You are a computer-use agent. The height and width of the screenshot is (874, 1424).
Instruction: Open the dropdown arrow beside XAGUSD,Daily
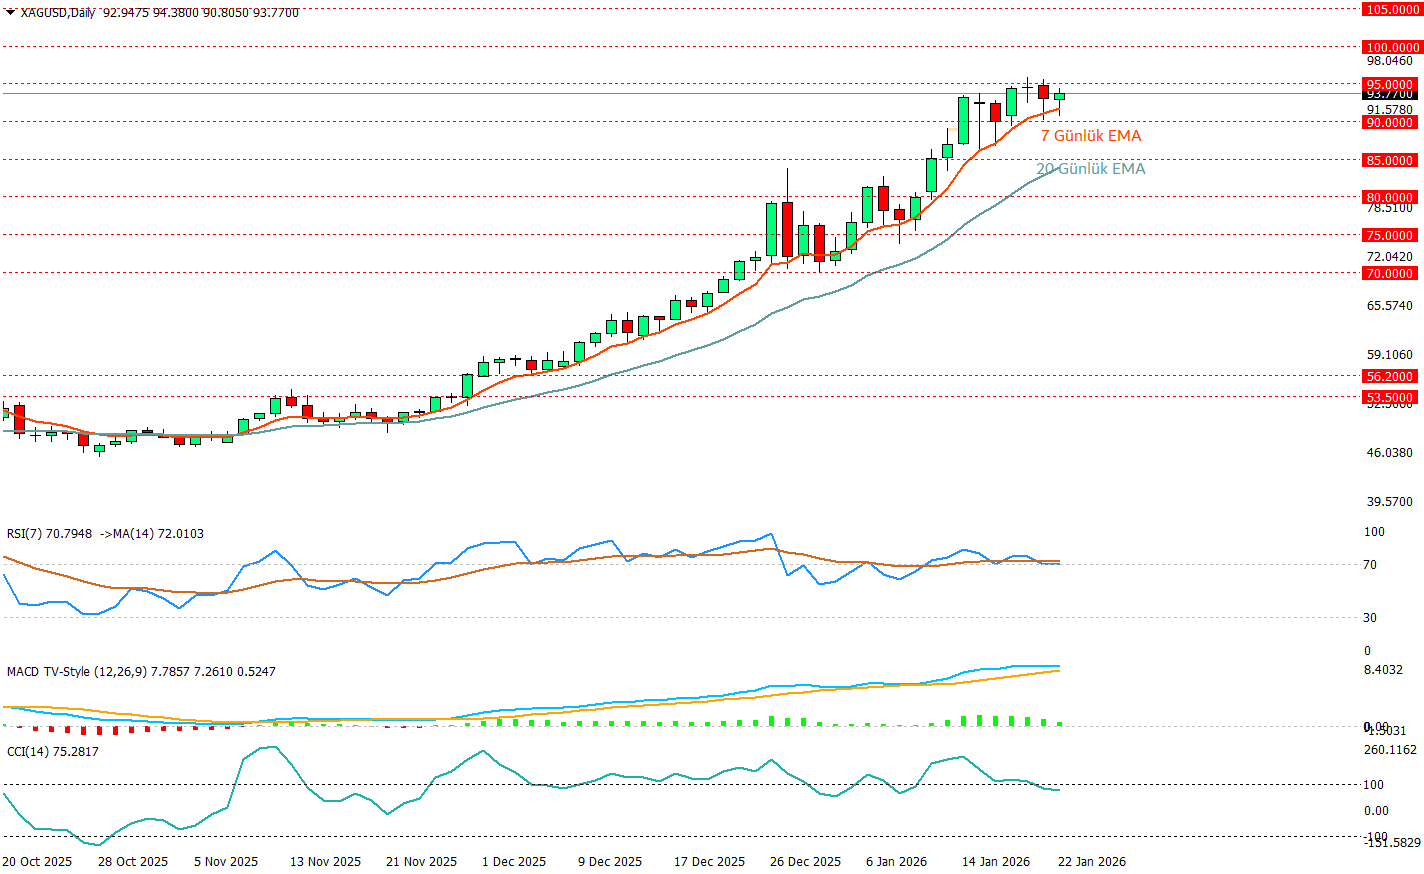[x=10, y=12]
